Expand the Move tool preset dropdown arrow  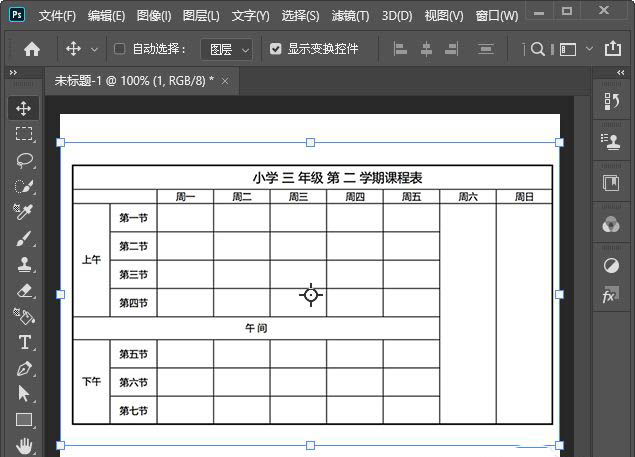point(95,49)
